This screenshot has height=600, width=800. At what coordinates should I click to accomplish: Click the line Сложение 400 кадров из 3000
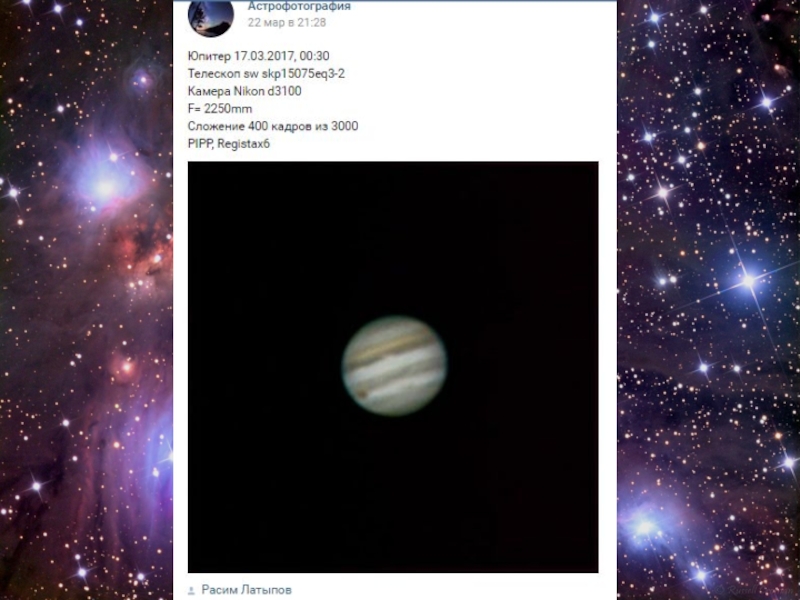(273, 126)
